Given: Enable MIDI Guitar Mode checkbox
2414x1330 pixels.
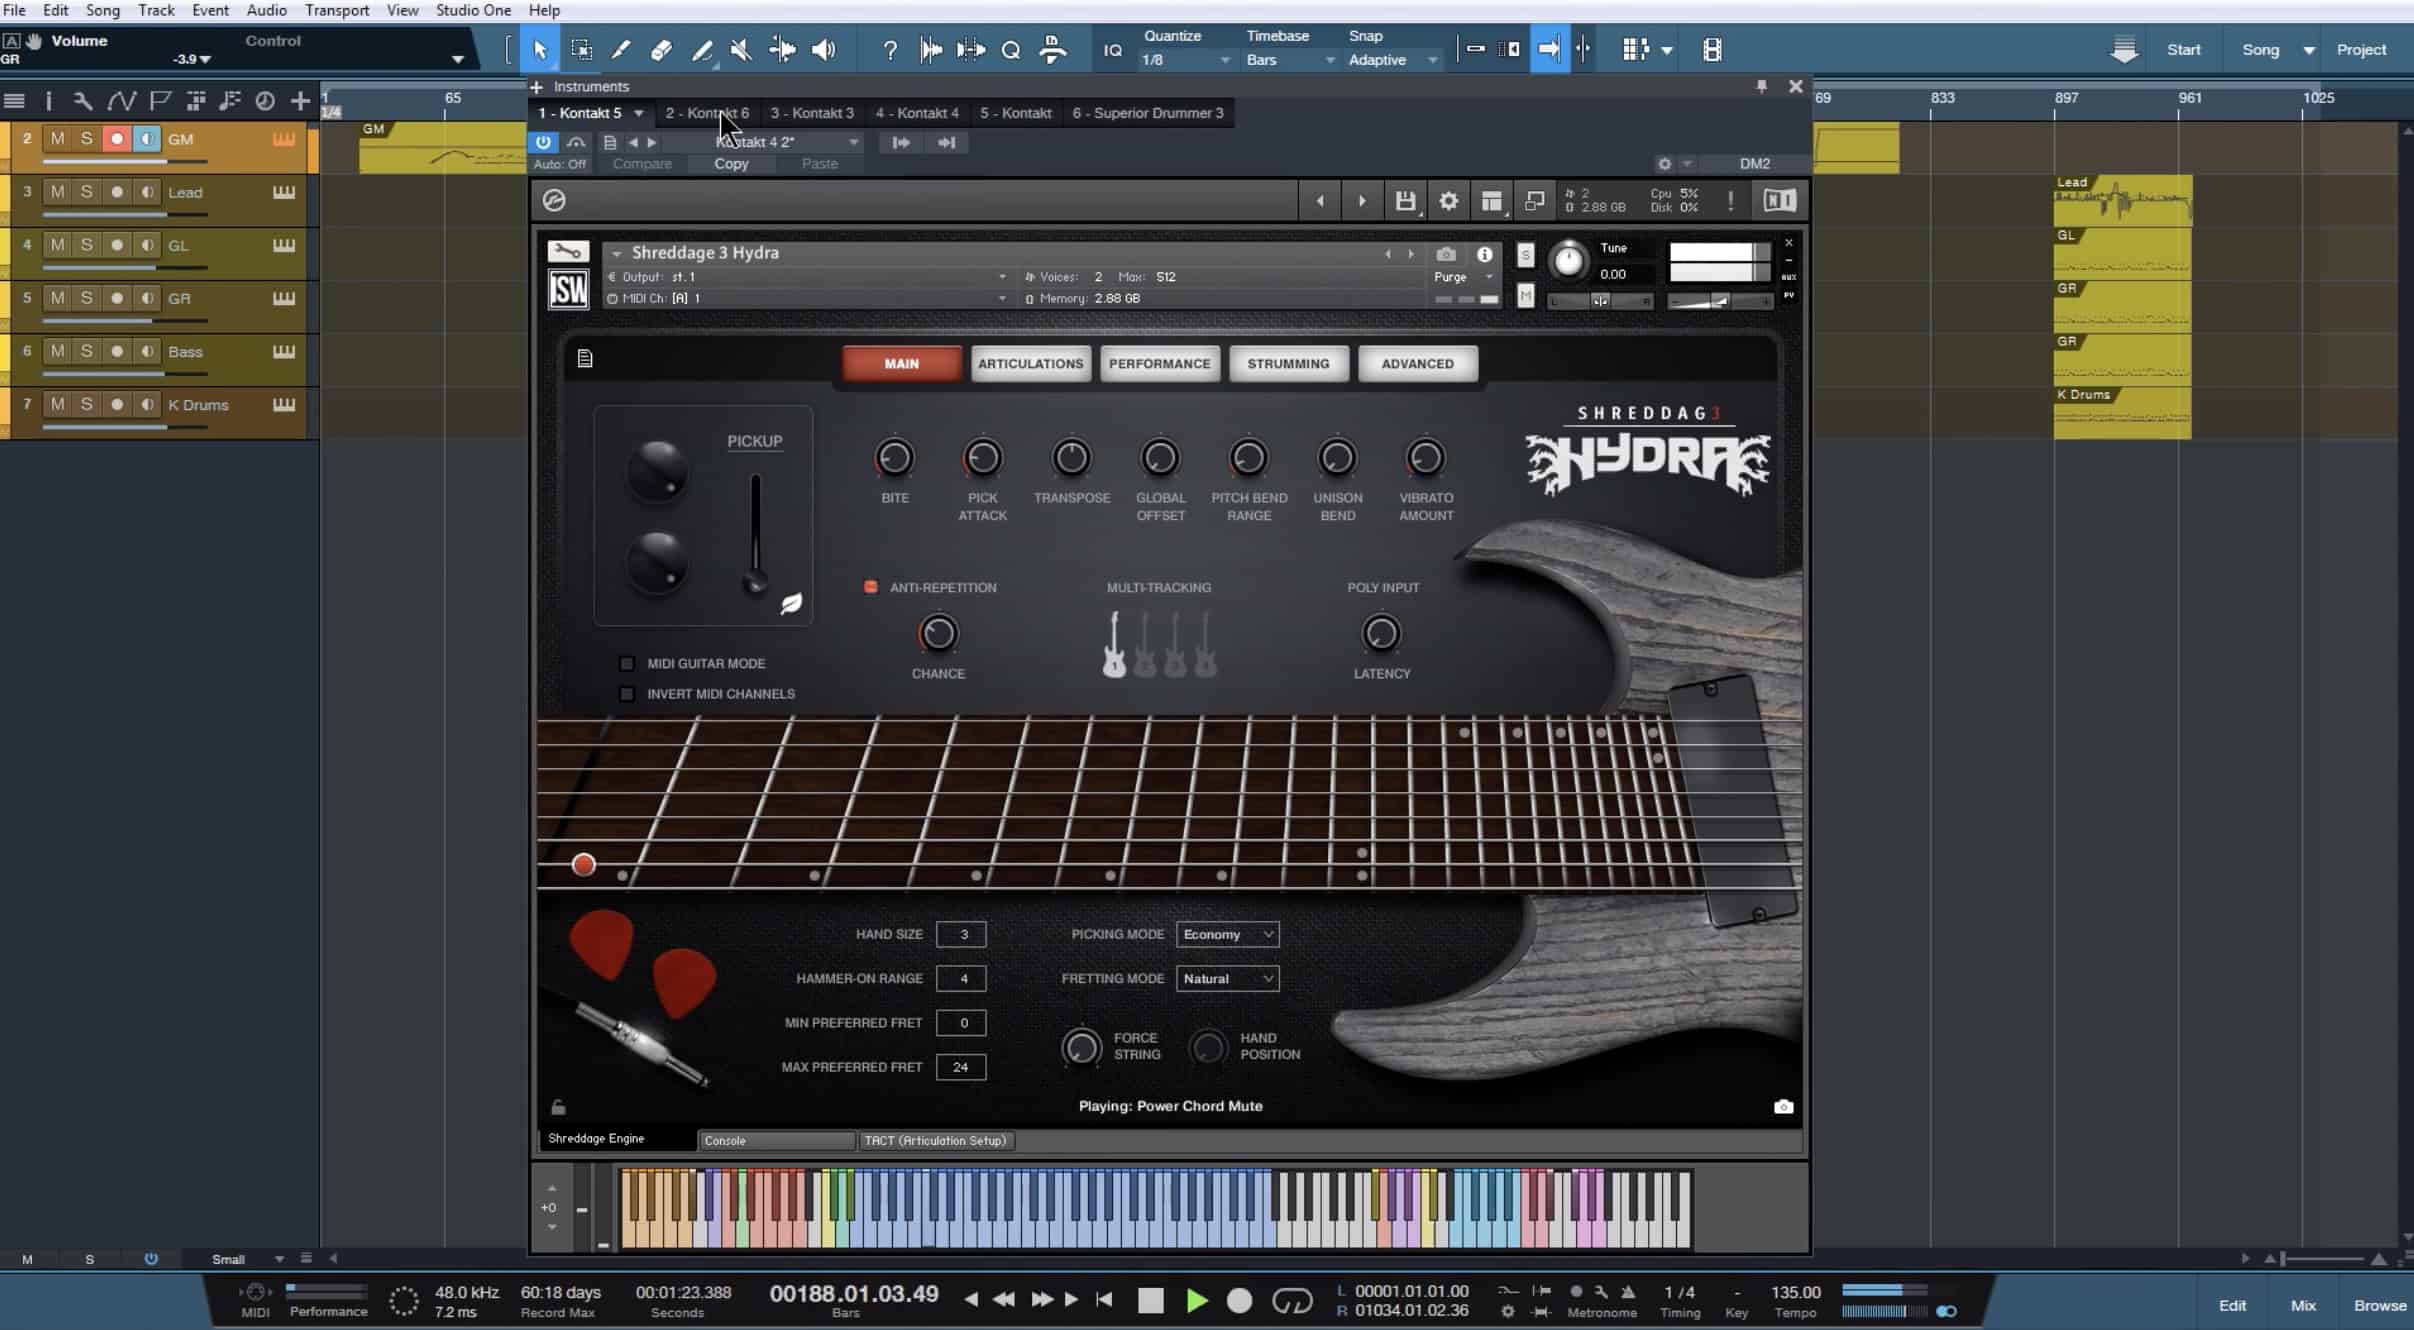Looking at the screenshot, I should [x=627, y=663].
